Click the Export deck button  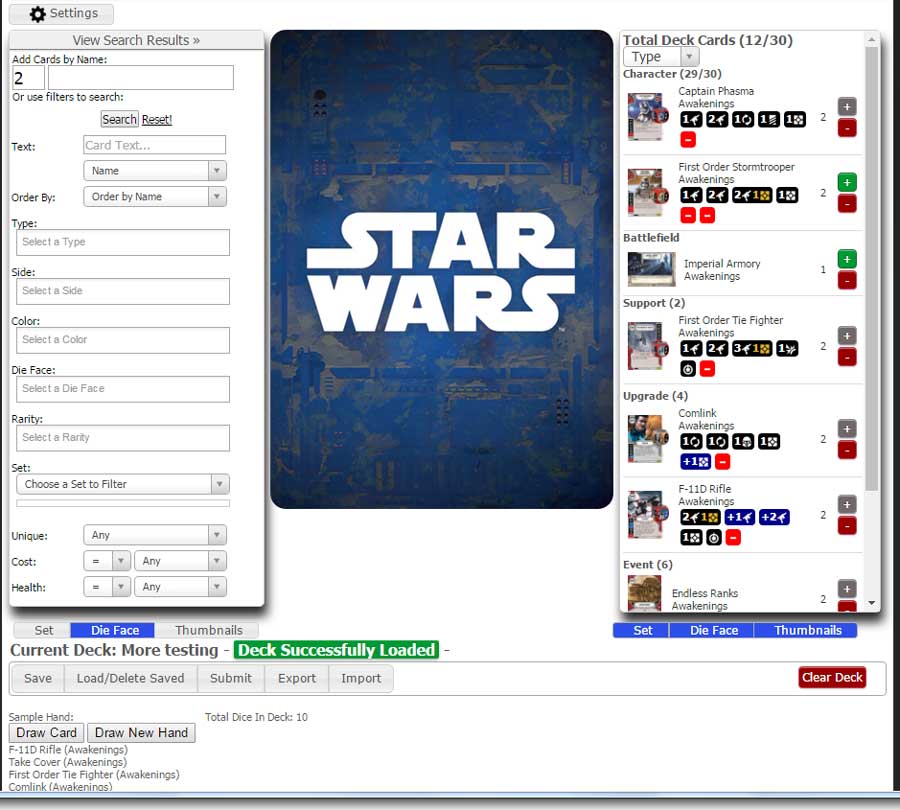coord(297,679)
